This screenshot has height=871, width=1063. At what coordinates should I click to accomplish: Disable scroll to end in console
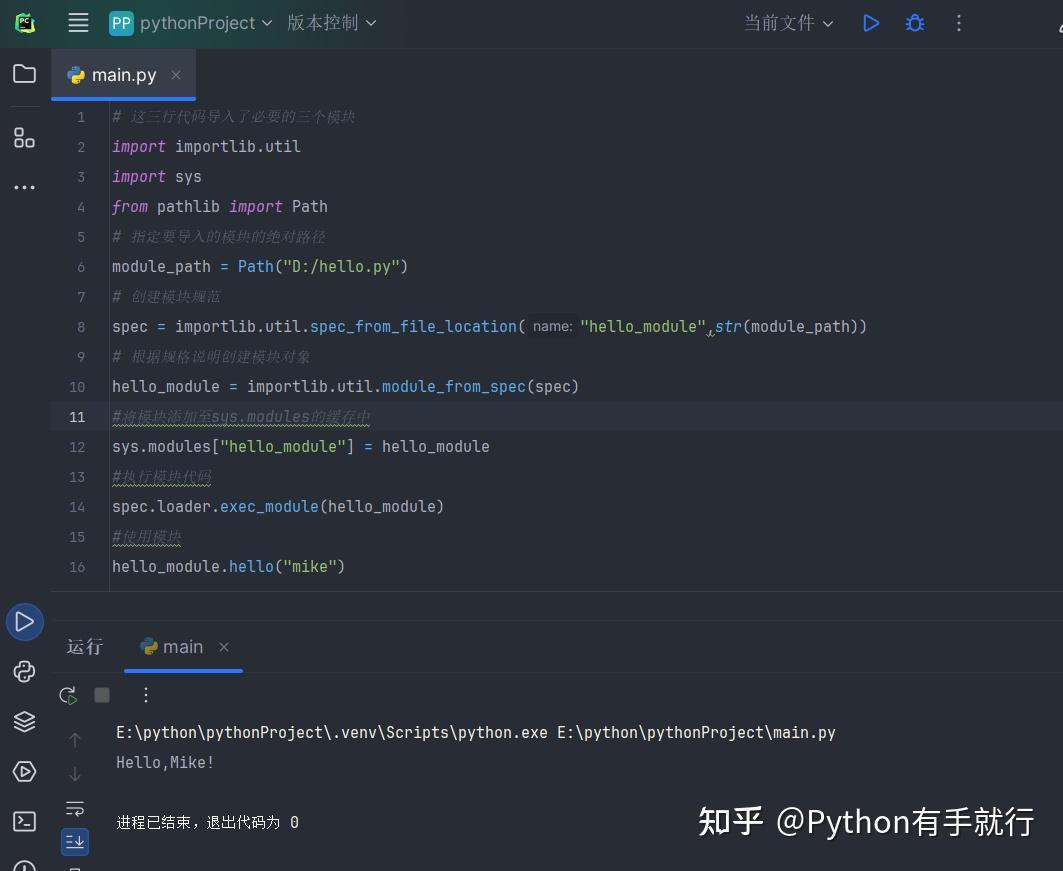tap(74, 841)
